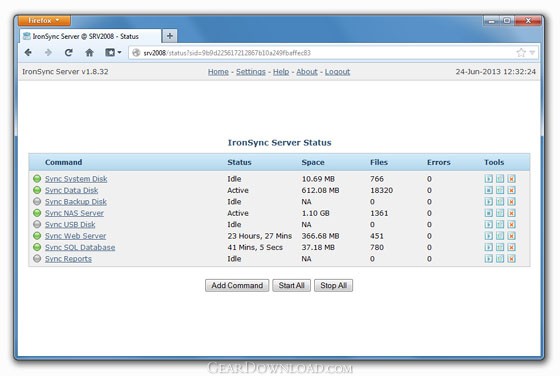Click the '41 Mins, 5 Secs' status text

point(255,247)
